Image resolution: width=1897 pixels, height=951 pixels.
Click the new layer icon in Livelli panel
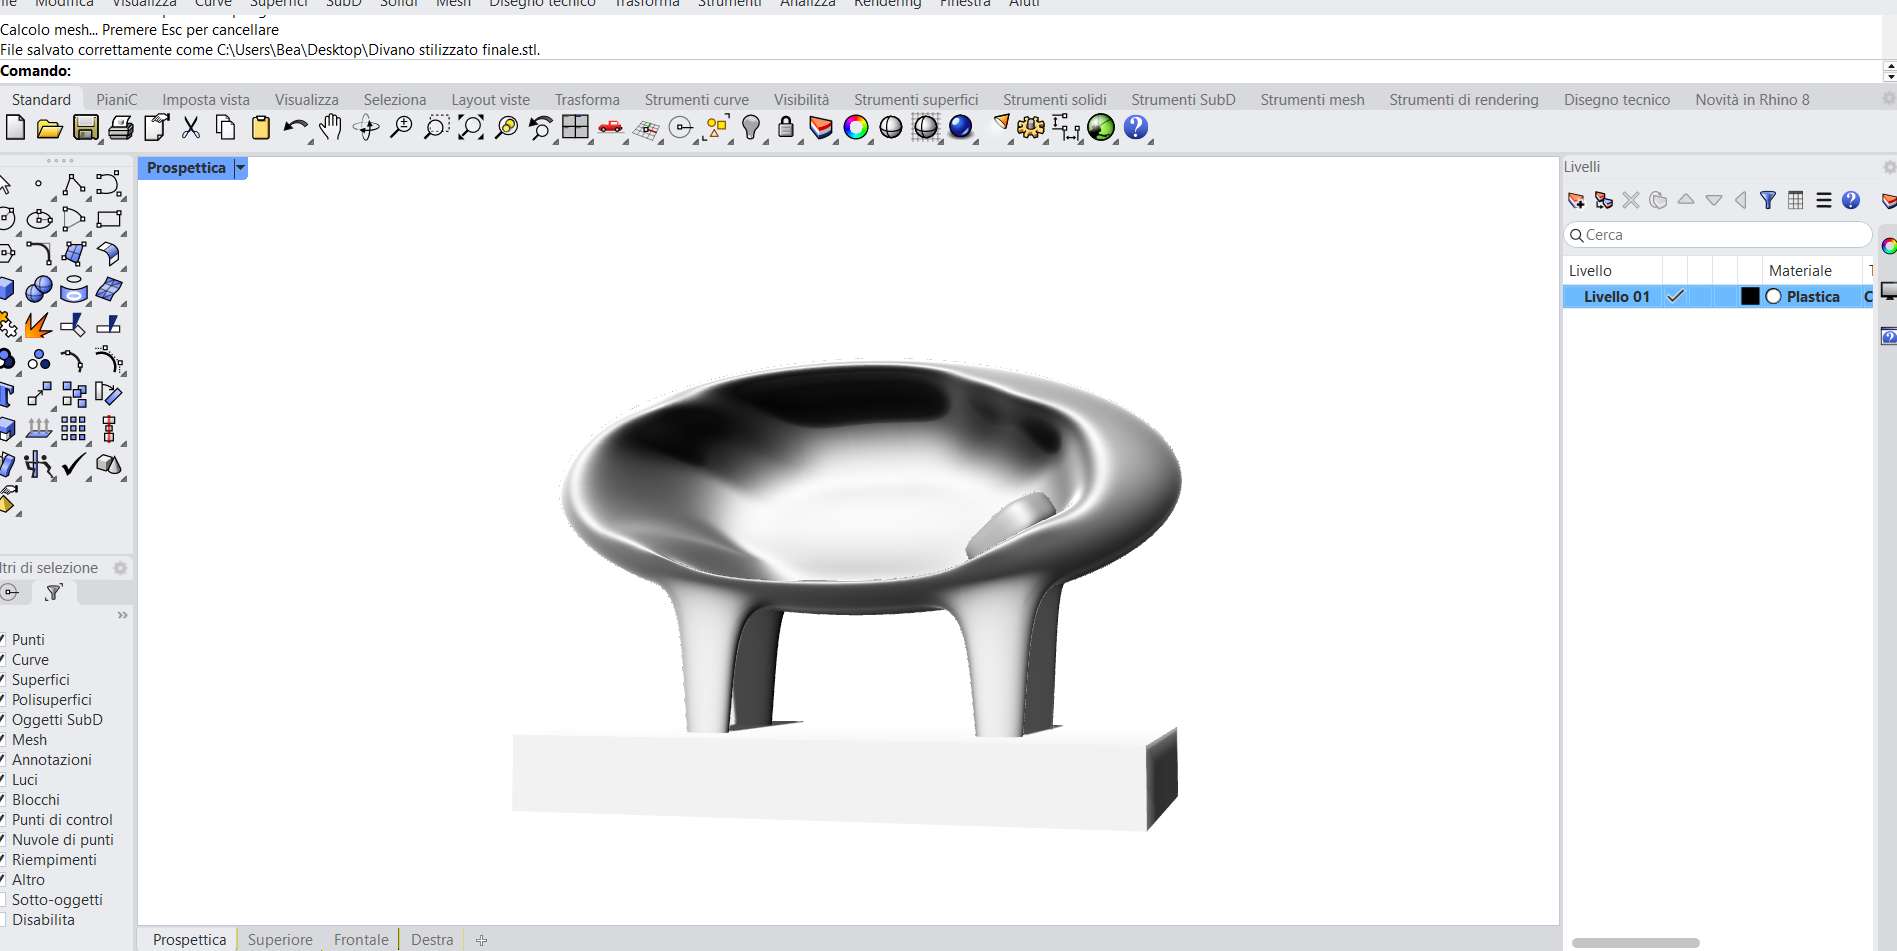(1576, 200)
